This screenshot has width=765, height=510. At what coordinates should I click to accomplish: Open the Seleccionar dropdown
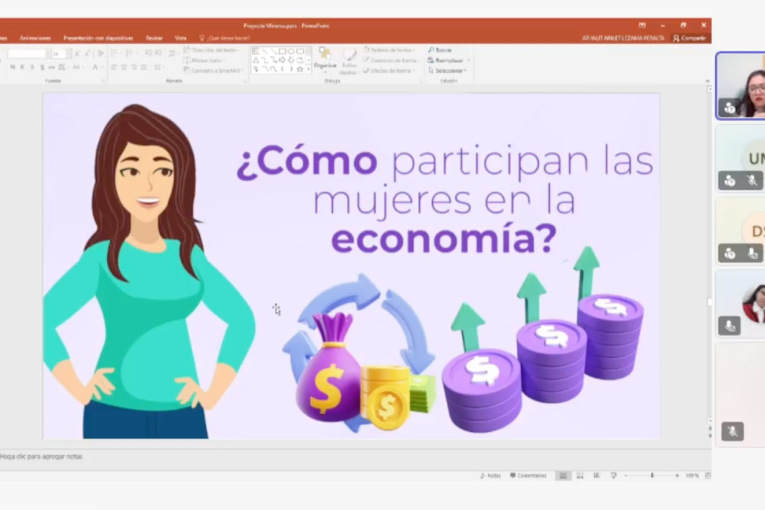(447, 71)
